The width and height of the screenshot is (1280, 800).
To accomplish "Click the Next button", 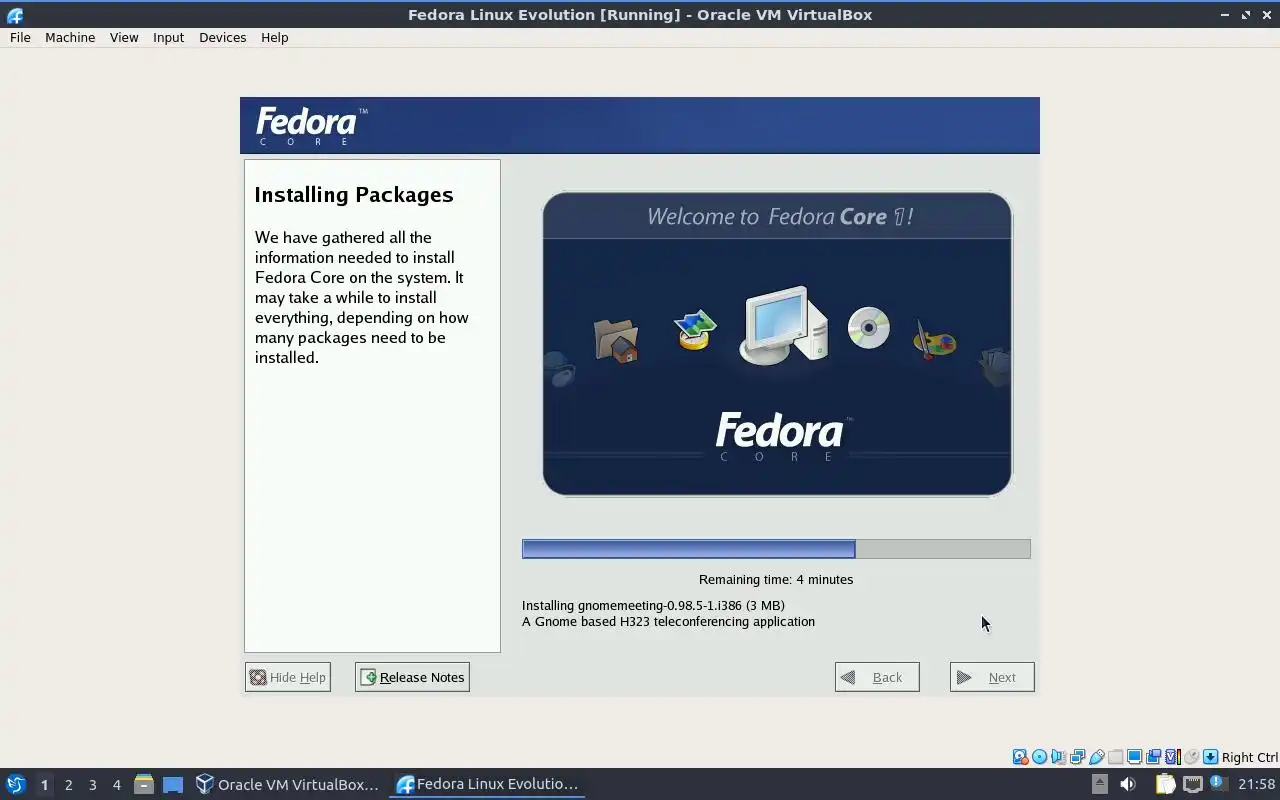I will (x=992, y=677).
